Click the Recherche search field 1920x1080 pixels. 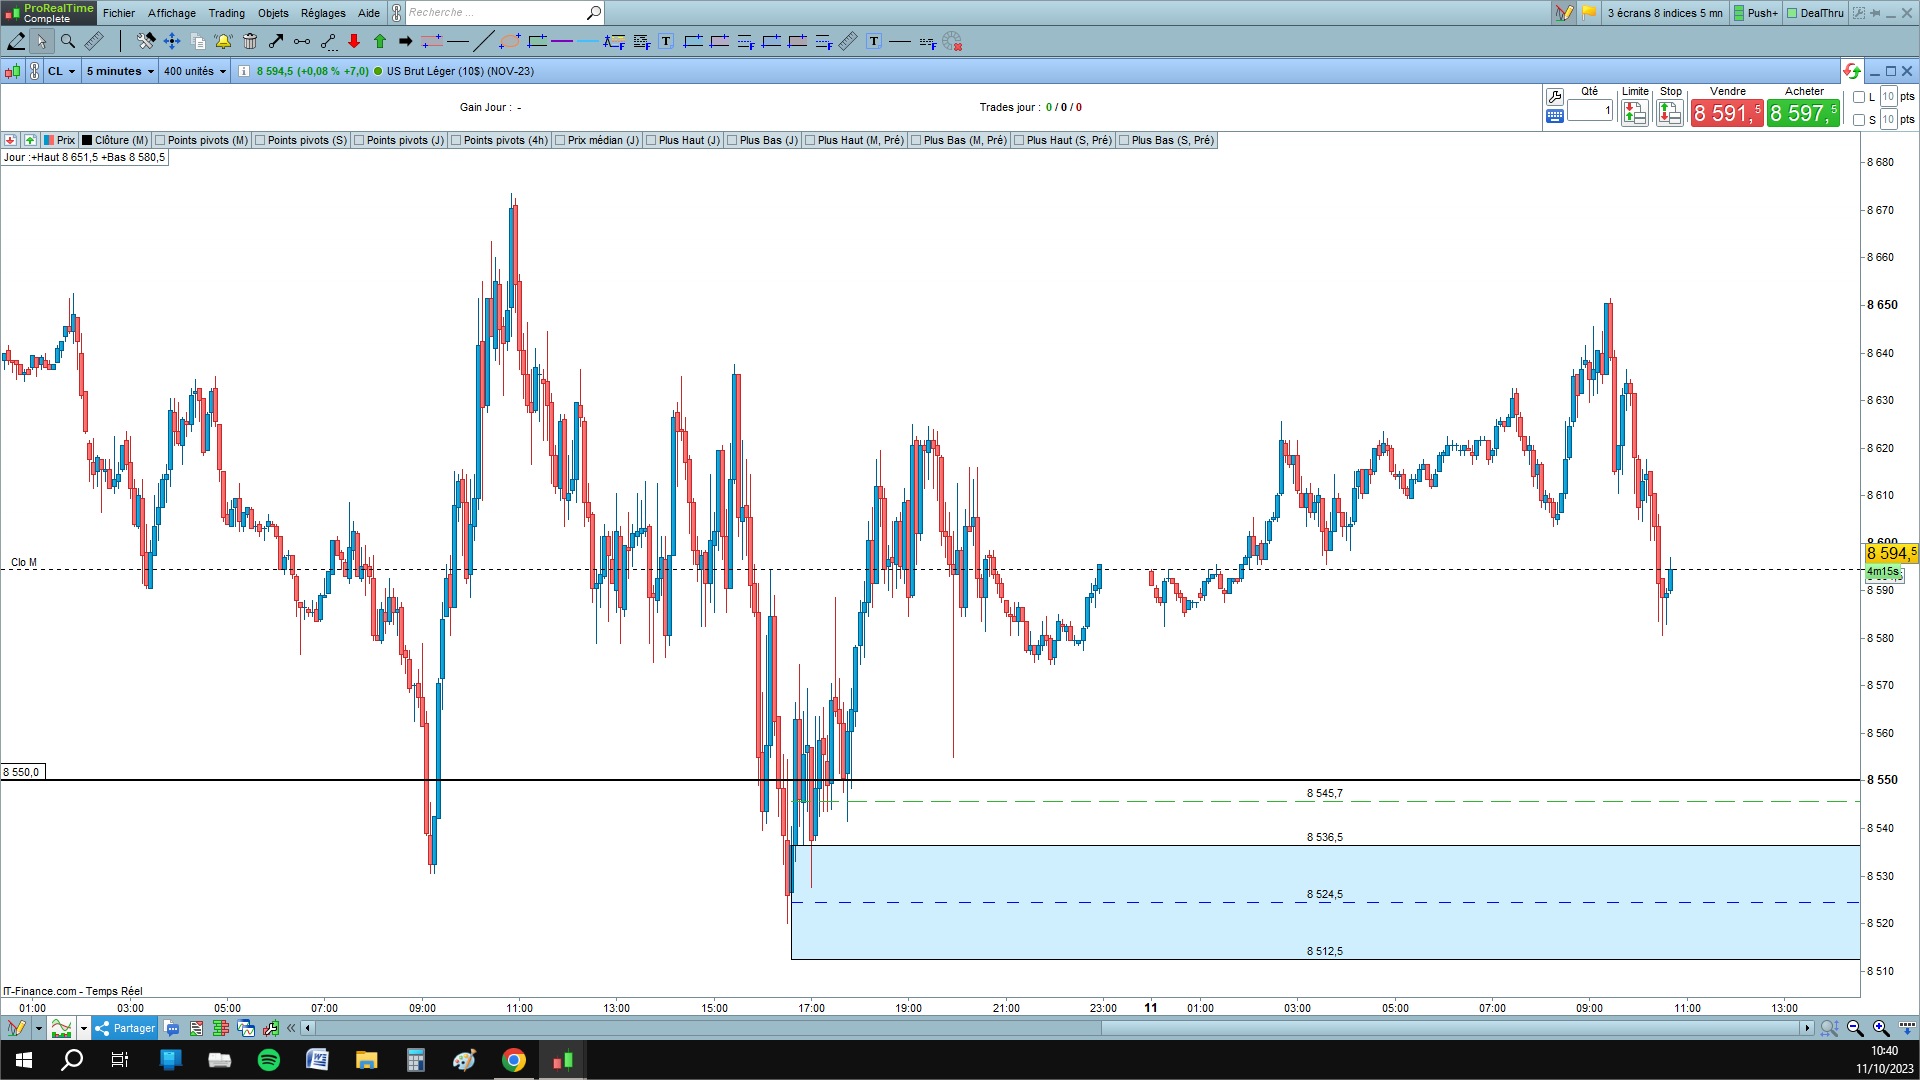pos(495,13)
